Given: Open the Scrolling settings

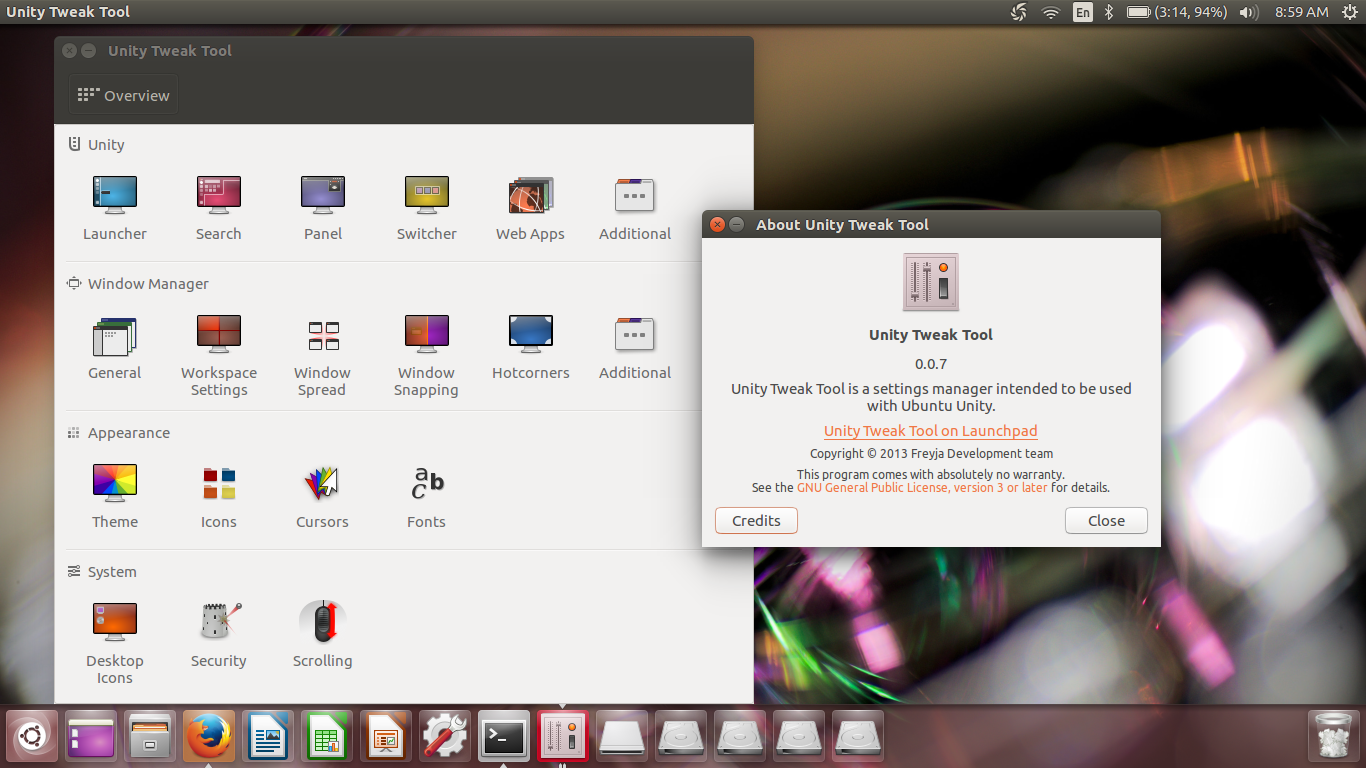Looking at the screenshot, I should tap(323, 635).
